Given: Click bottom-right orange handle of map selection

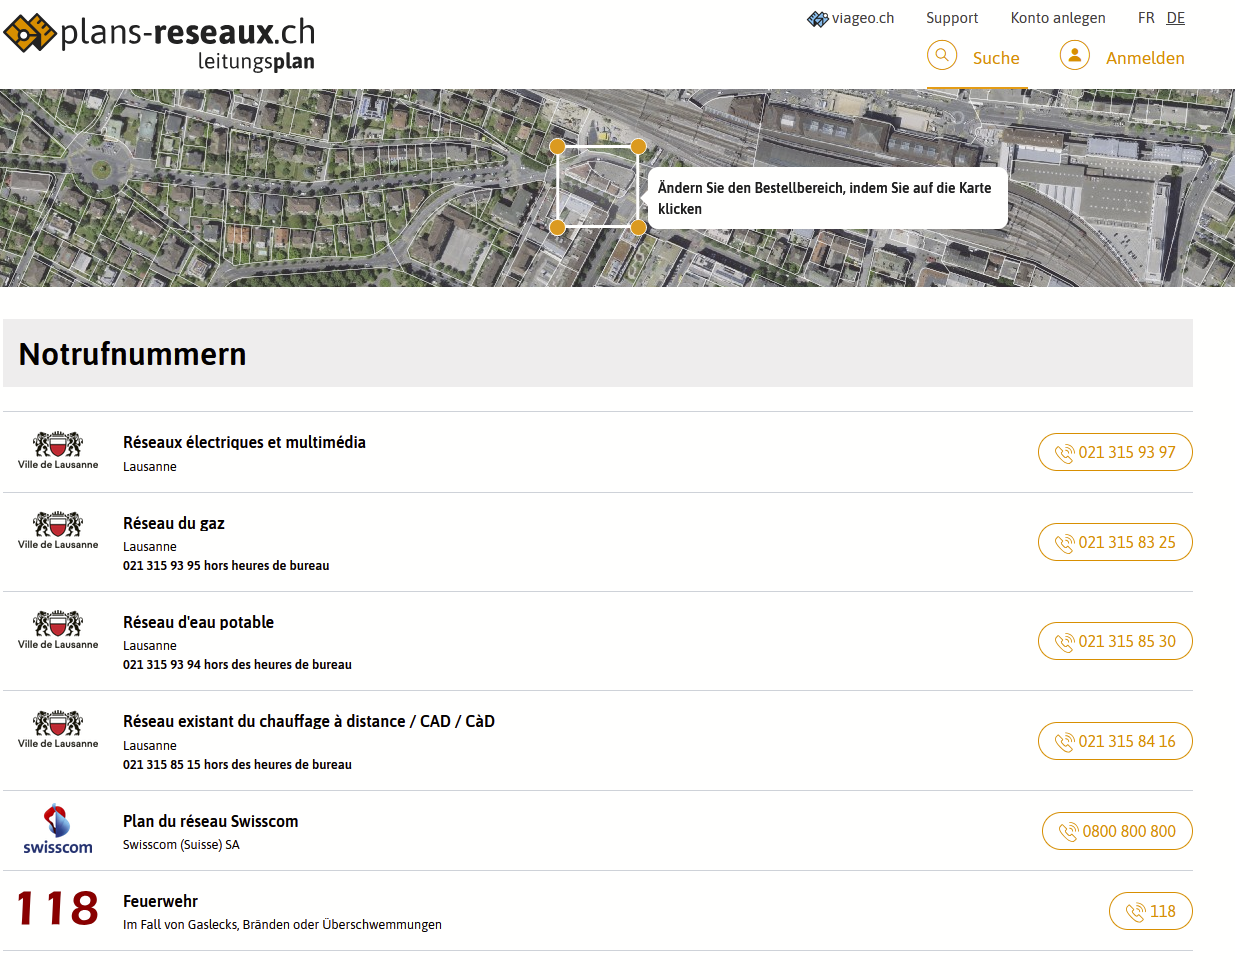Looking at the screenshot, I should tap(638, 227).
